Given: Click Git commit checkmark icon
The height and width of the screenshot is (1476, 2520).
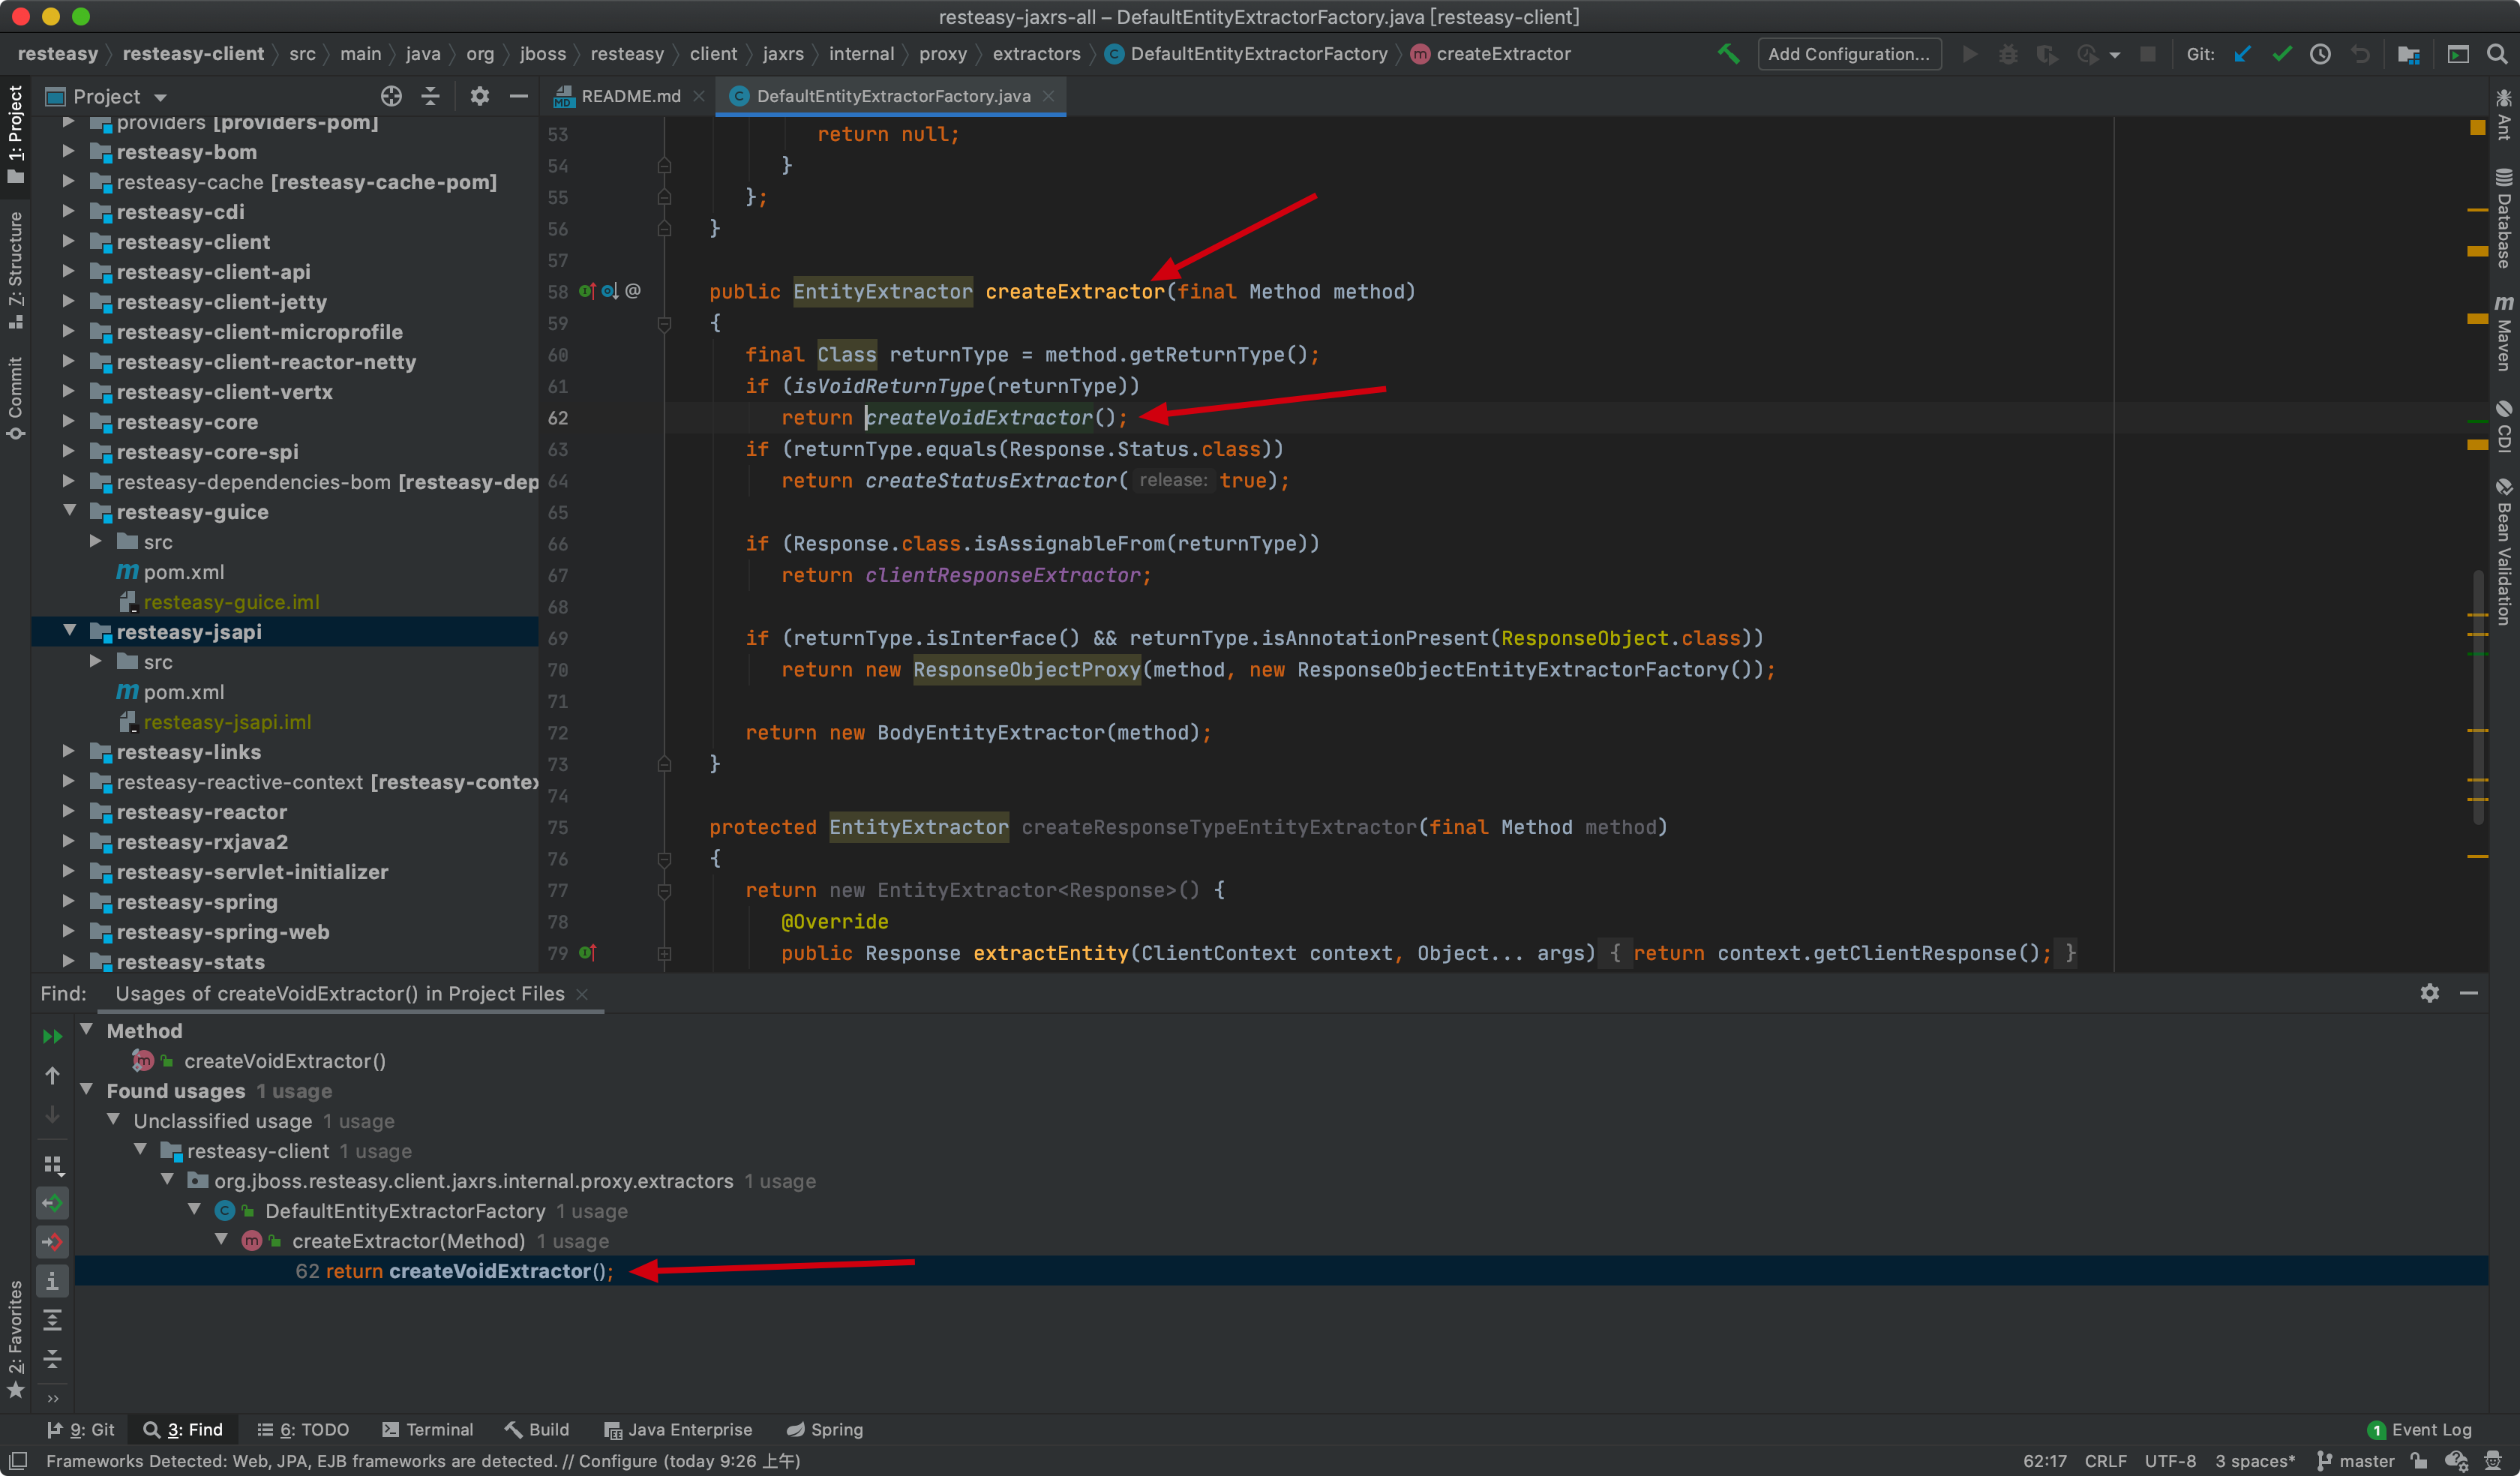Looking at the screenshot, I should coord(2282,54).
